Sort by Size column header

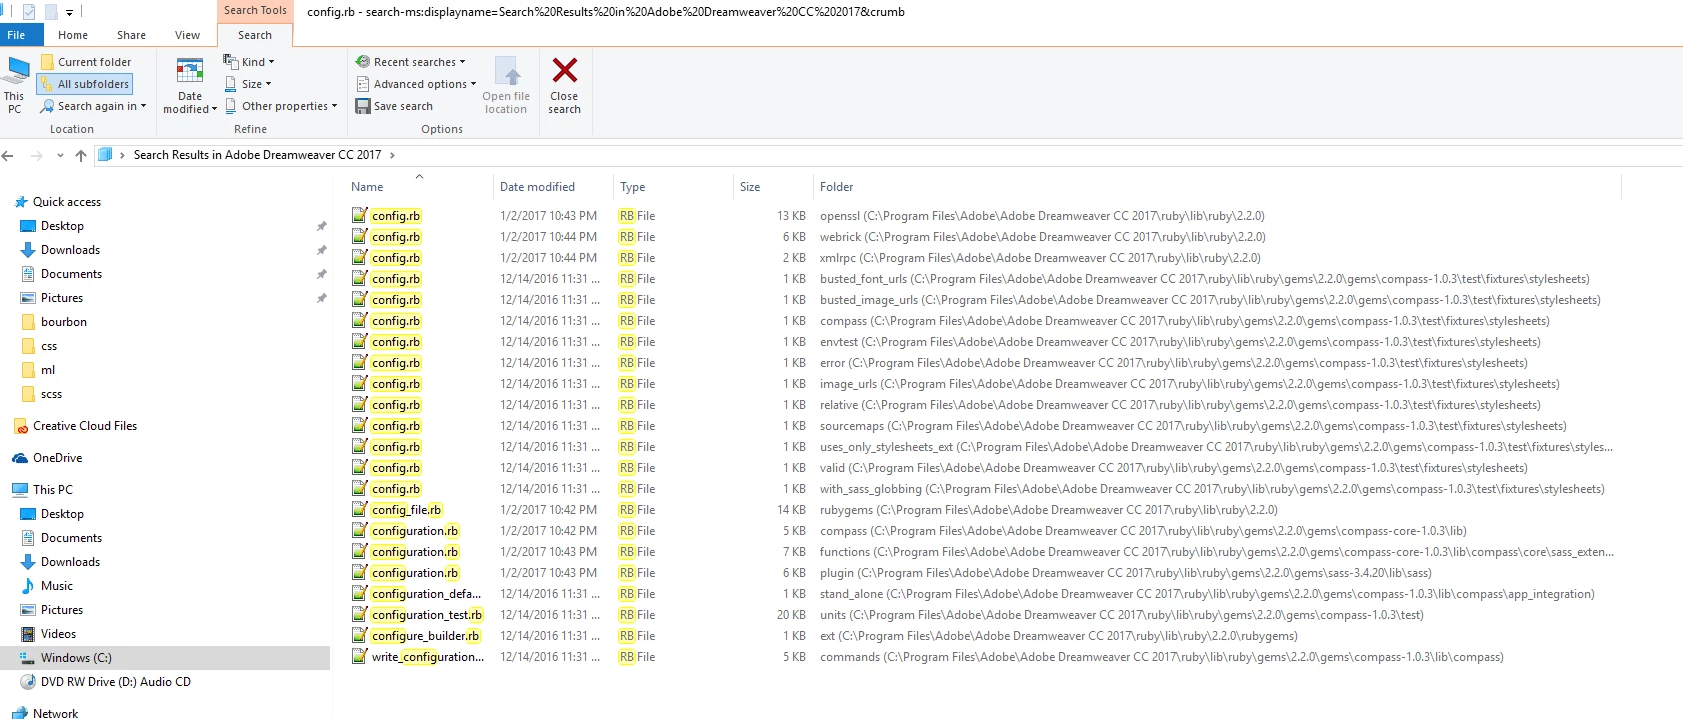coord(750,187)
